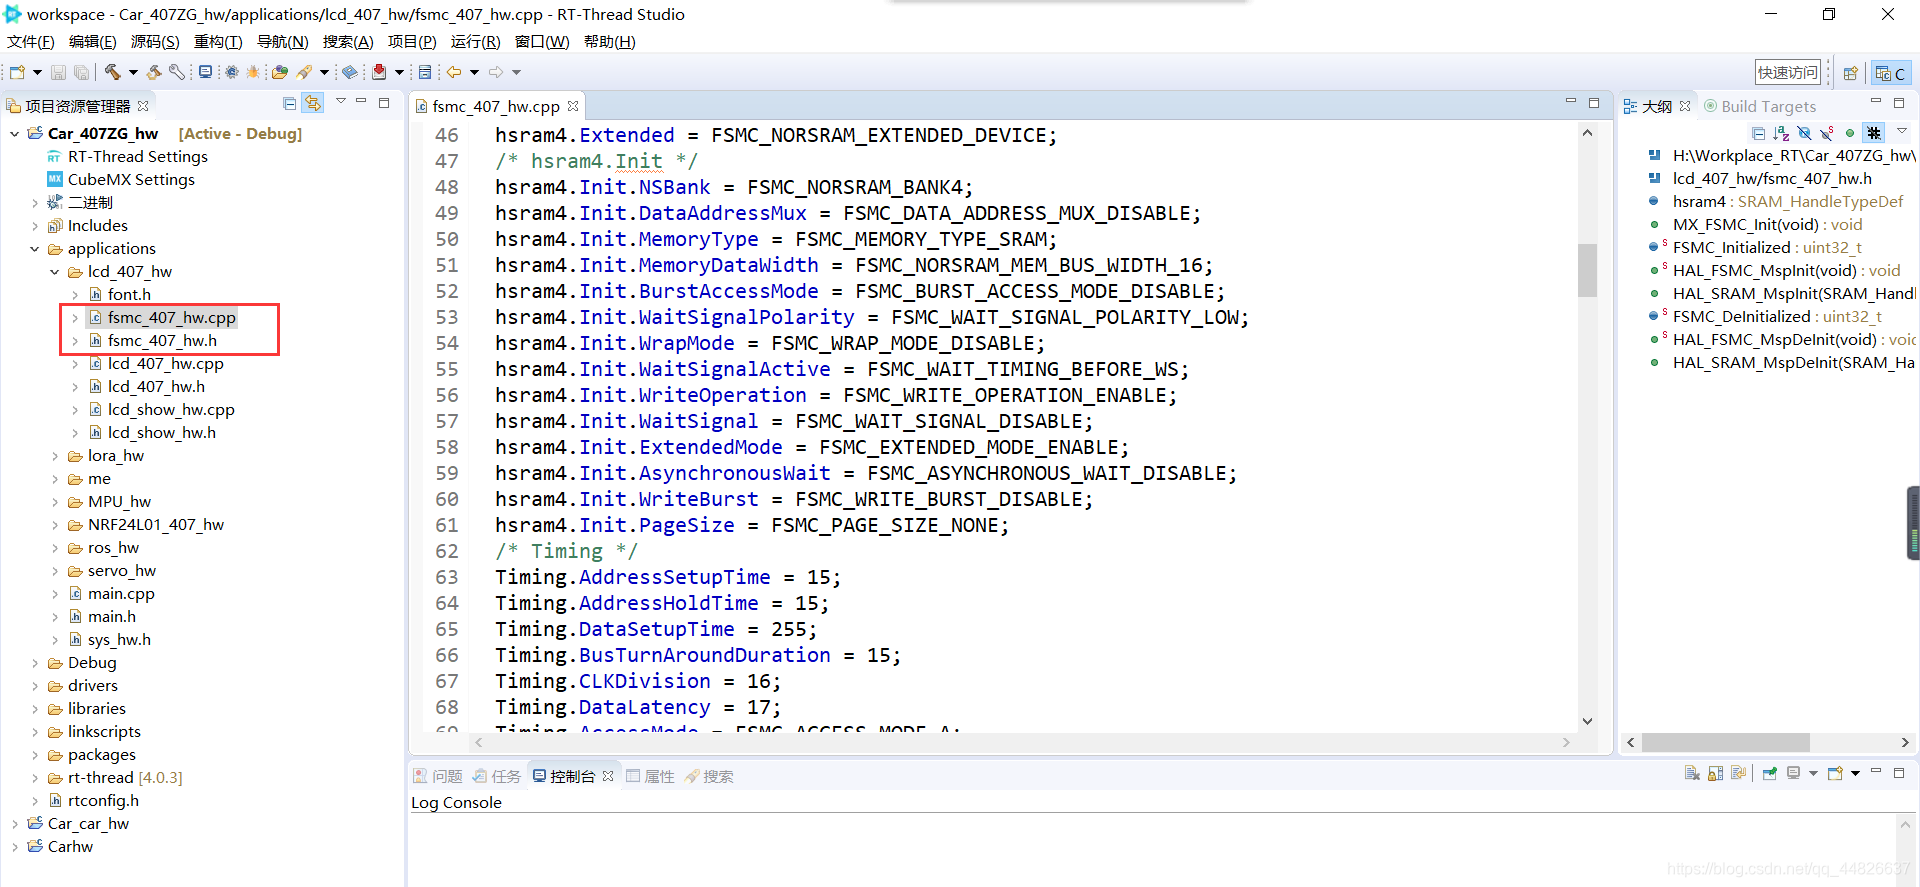Open outline view menu triangle

tap(1902, 131)
